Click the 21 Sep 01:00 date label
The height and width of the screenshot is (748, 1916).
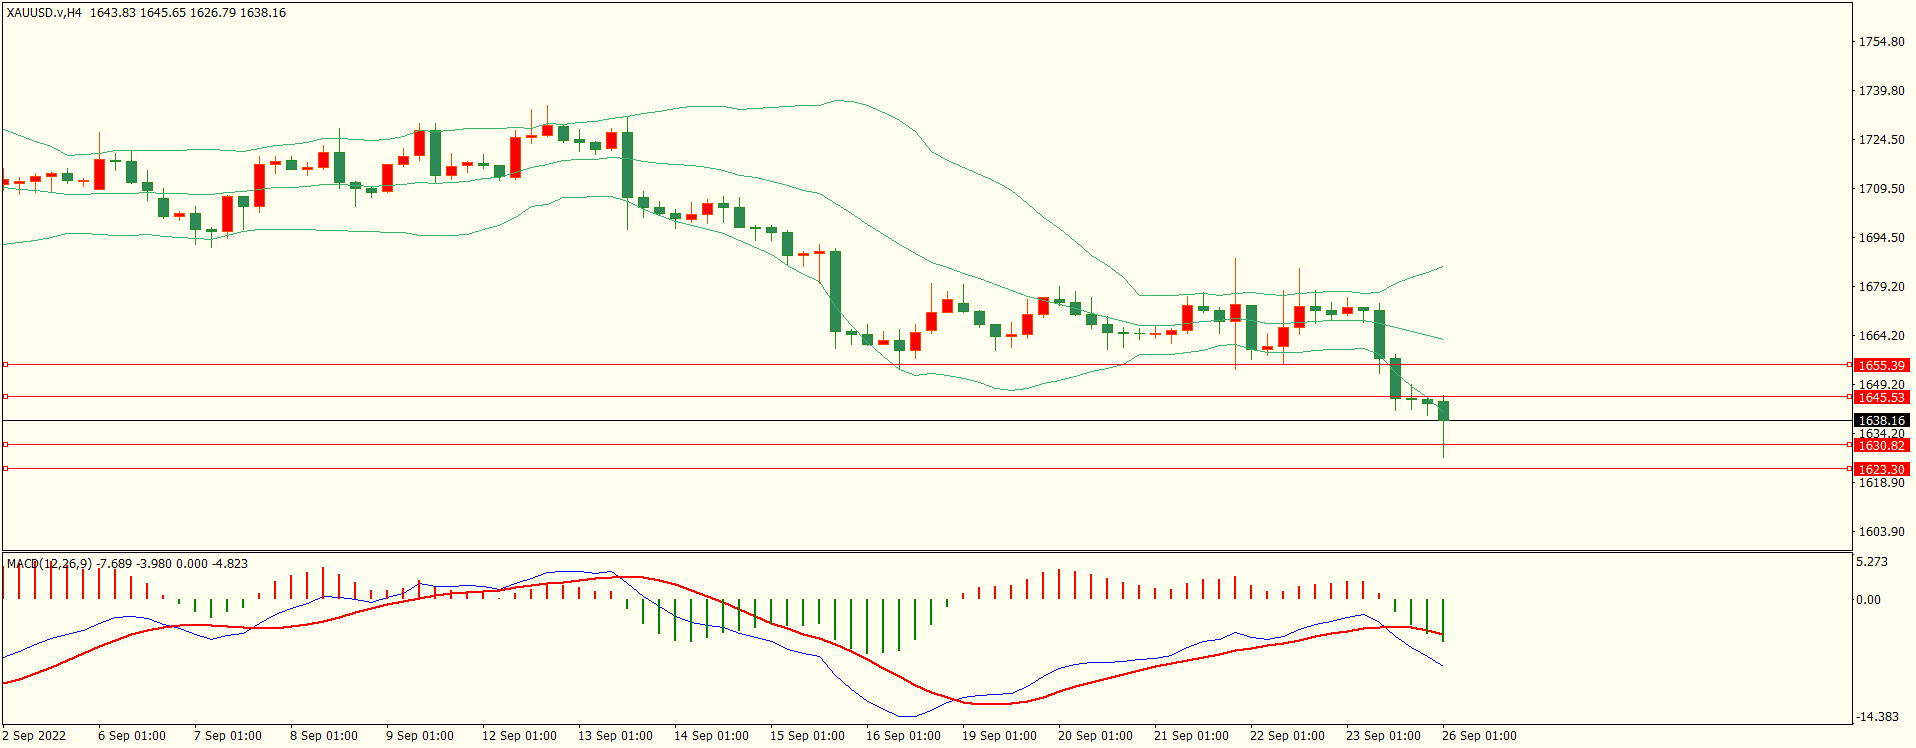pyautogui.click(x=1191, y=736)
